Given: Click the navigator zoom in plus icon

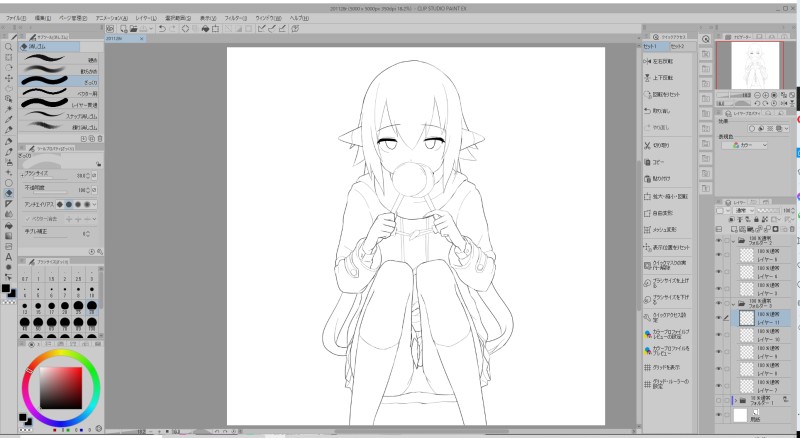Looking at the screenshot, I should 765,95.
